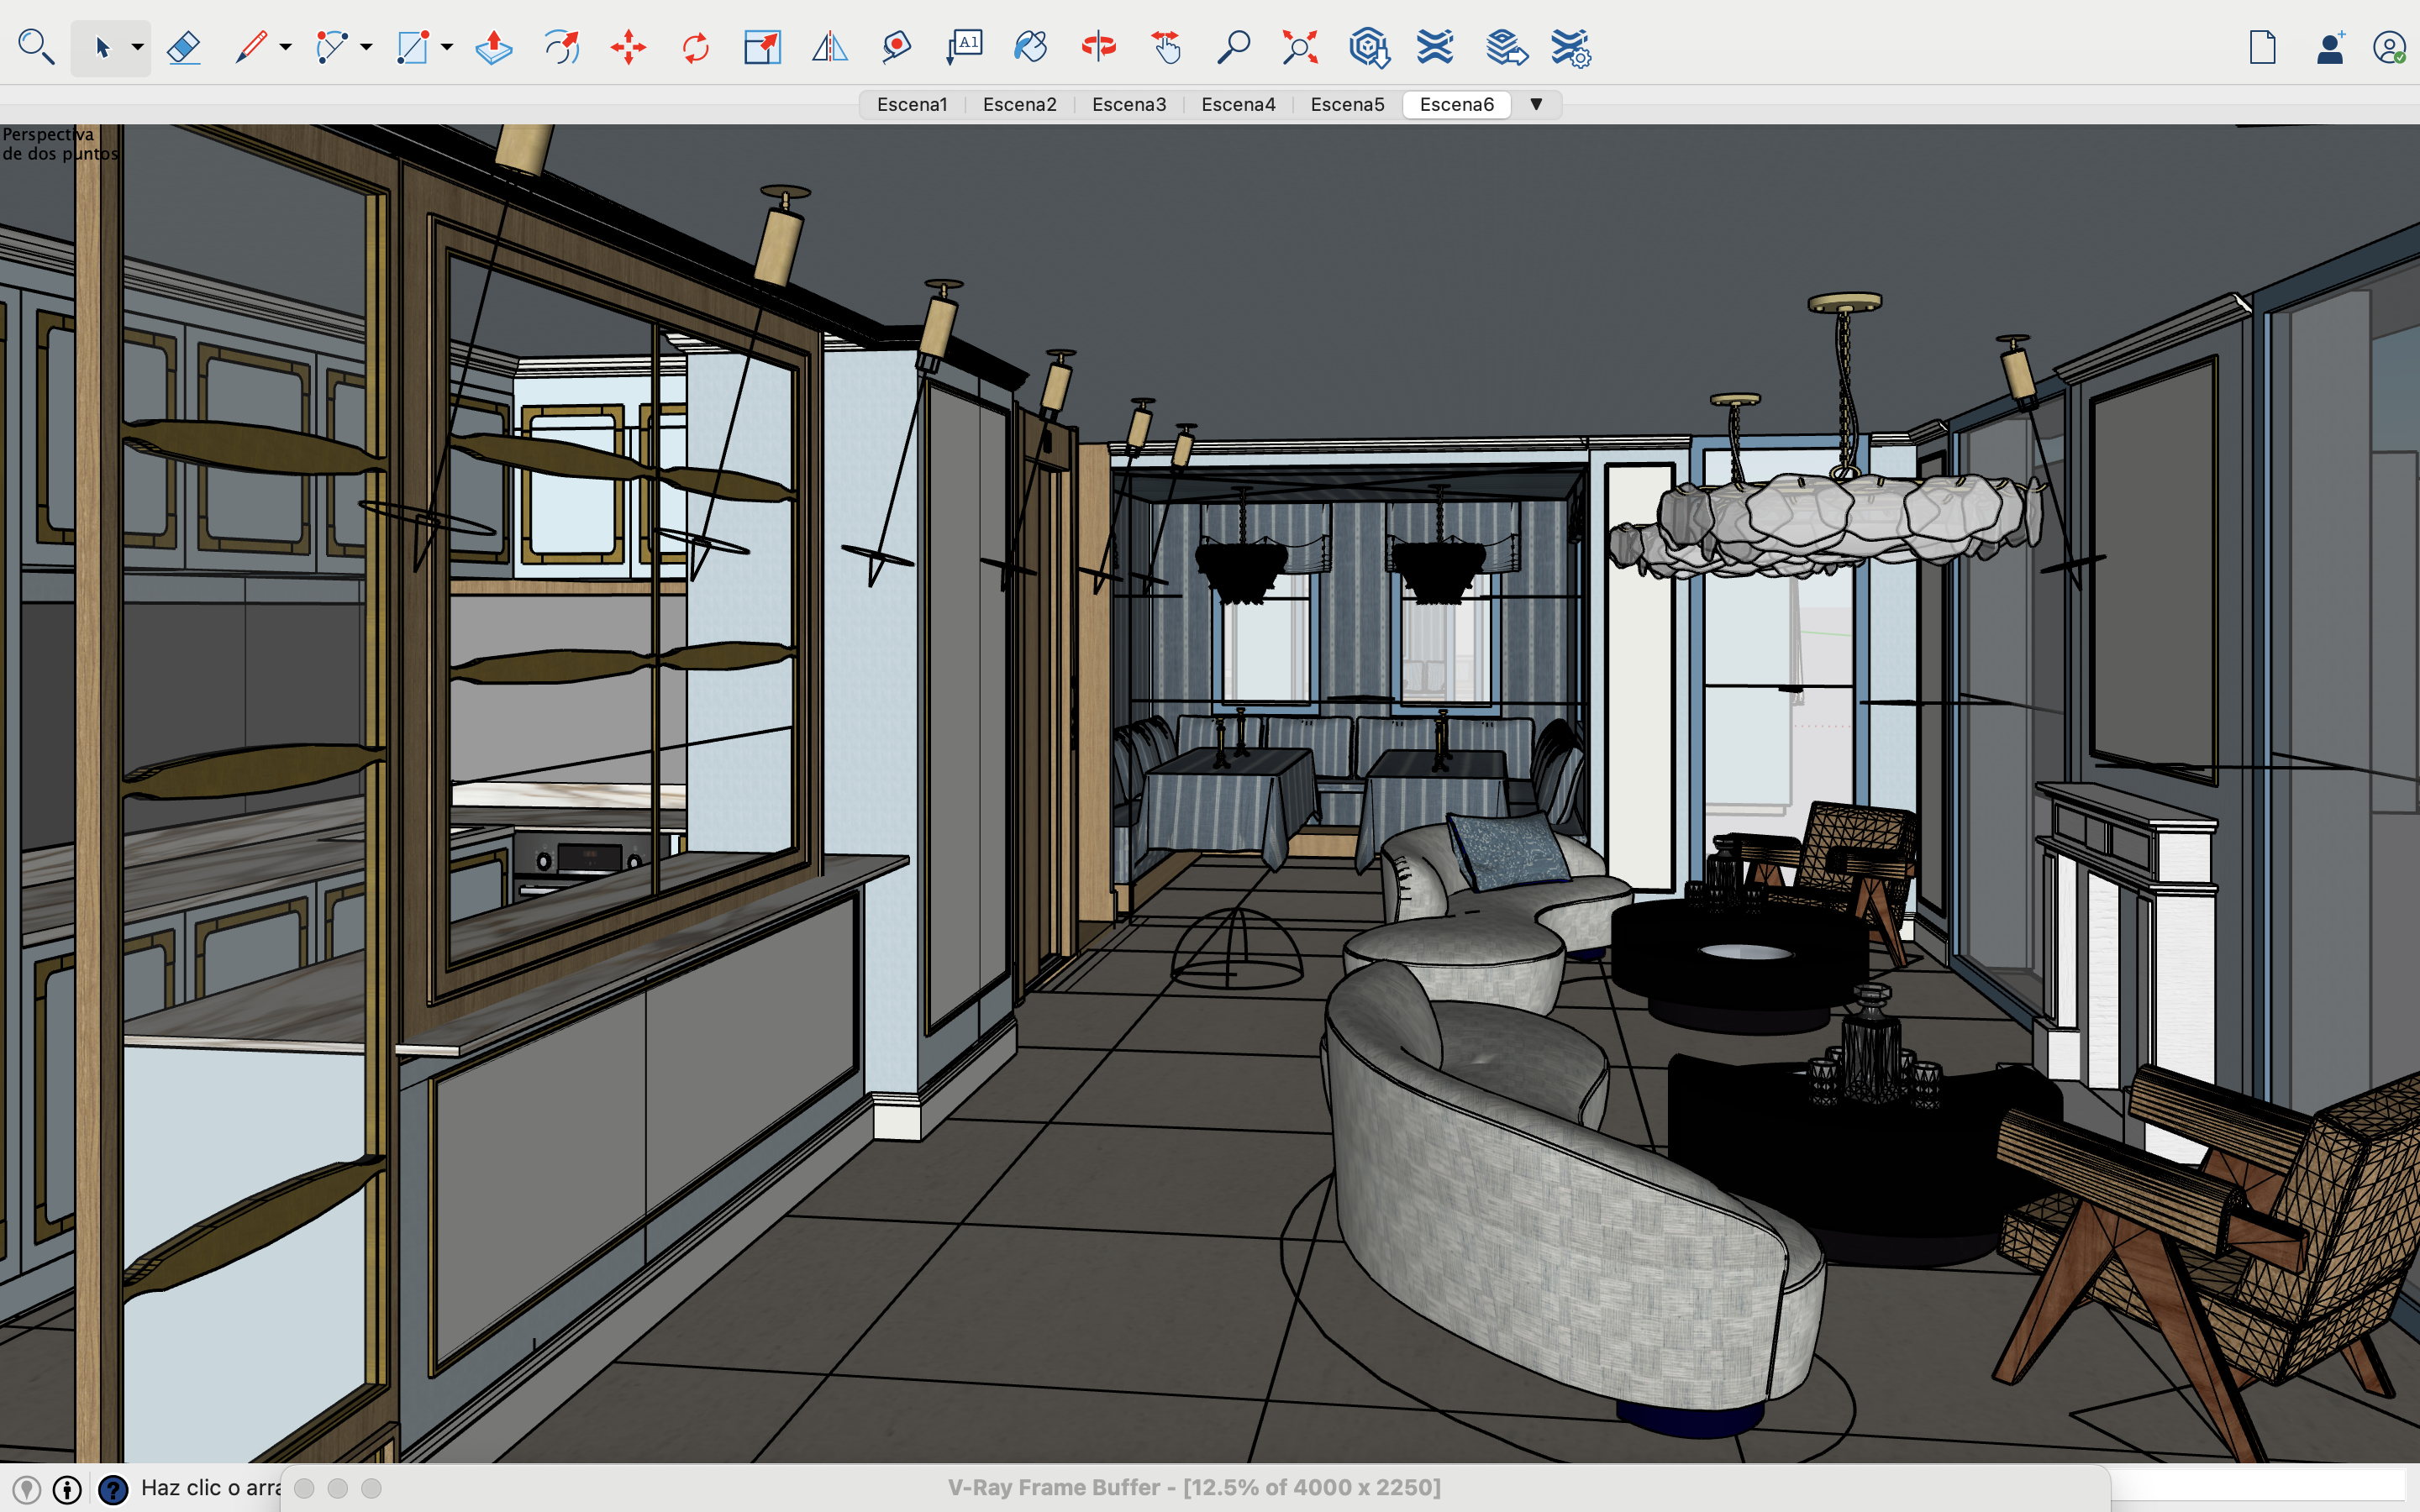This screenshot has height=1512, width=2420.
Task: Select the Eraser tool
Action: [184, 47]
